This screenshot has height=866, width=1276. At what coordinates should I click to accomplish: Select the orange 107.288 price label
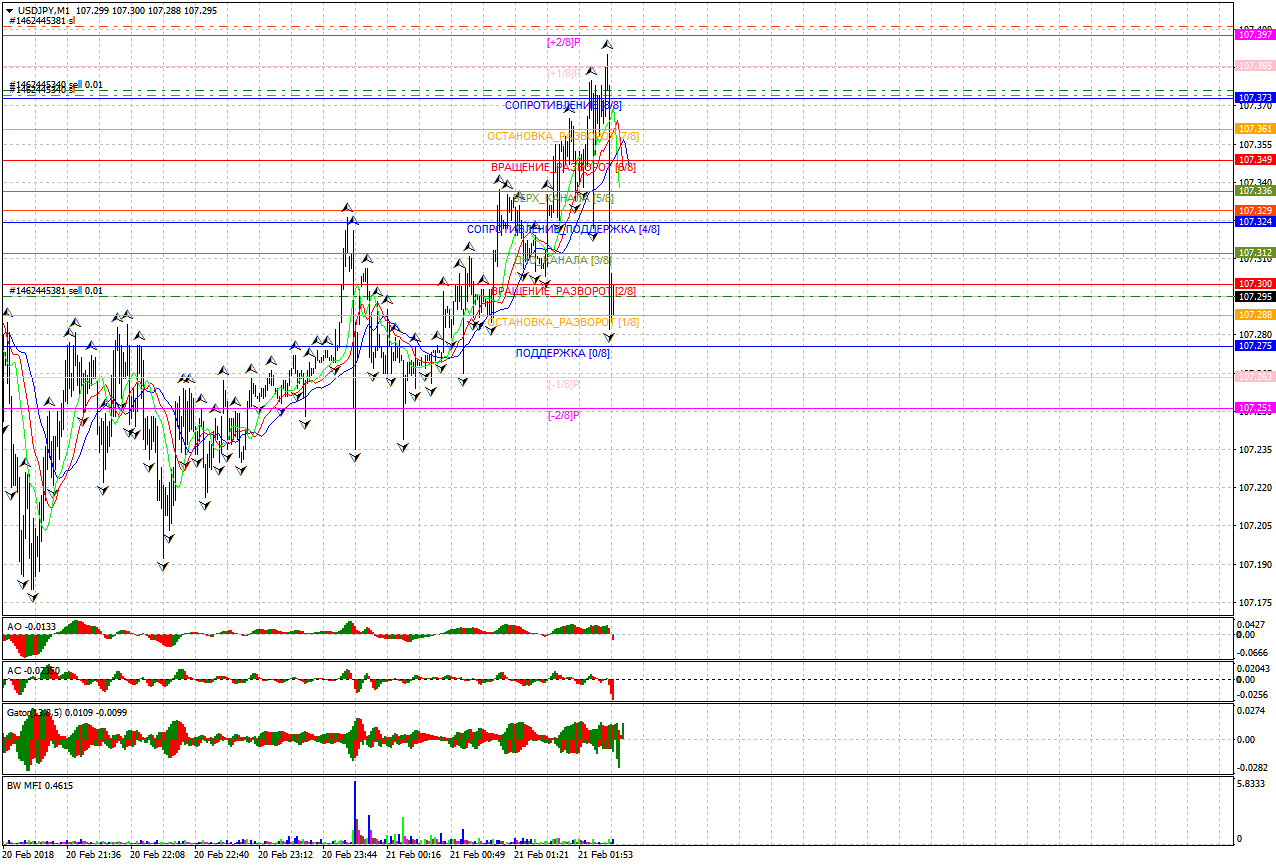1255,315
